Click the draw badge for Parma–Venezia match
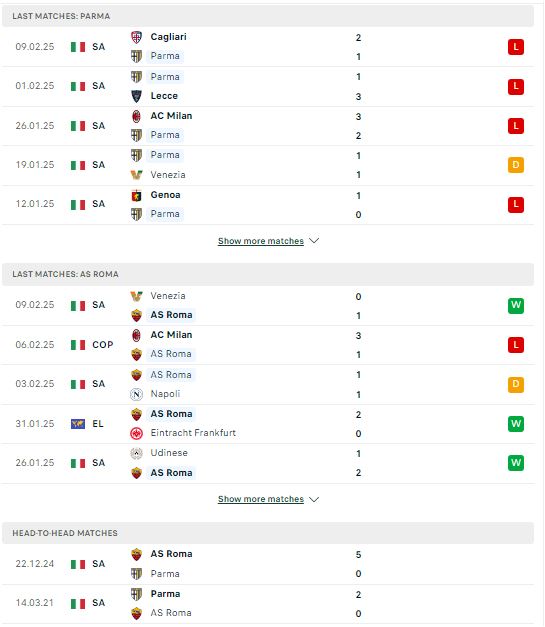The image size is (545, 627). click(x=516, y=165)
